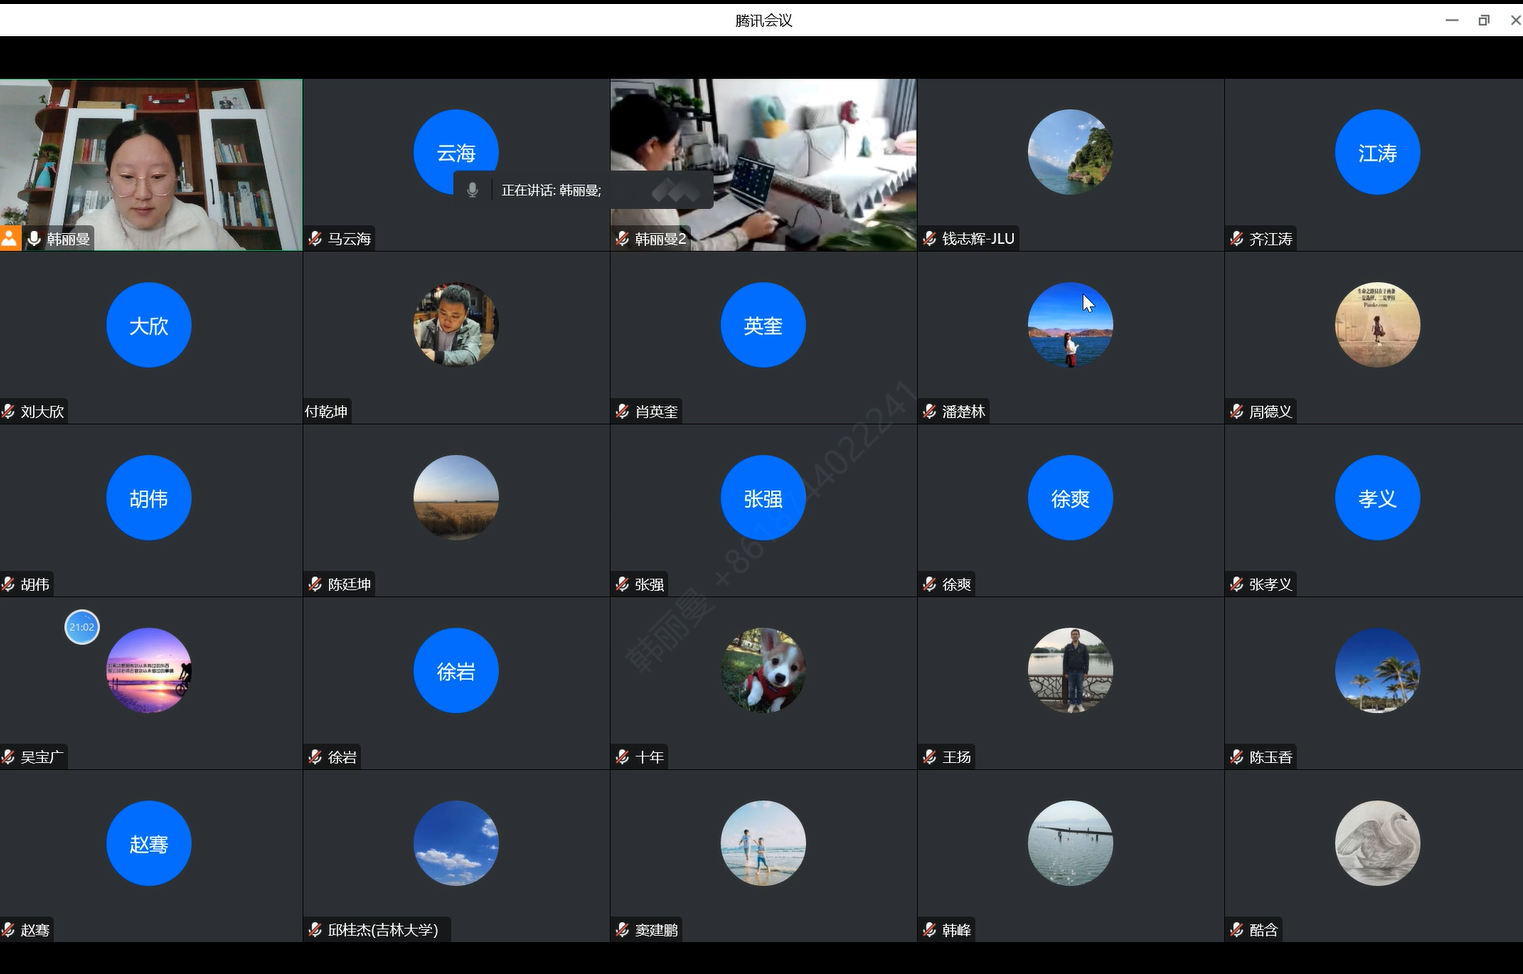Click the 腾讯会议 window title text
1523x974 pixels.
tap(763, 20)
